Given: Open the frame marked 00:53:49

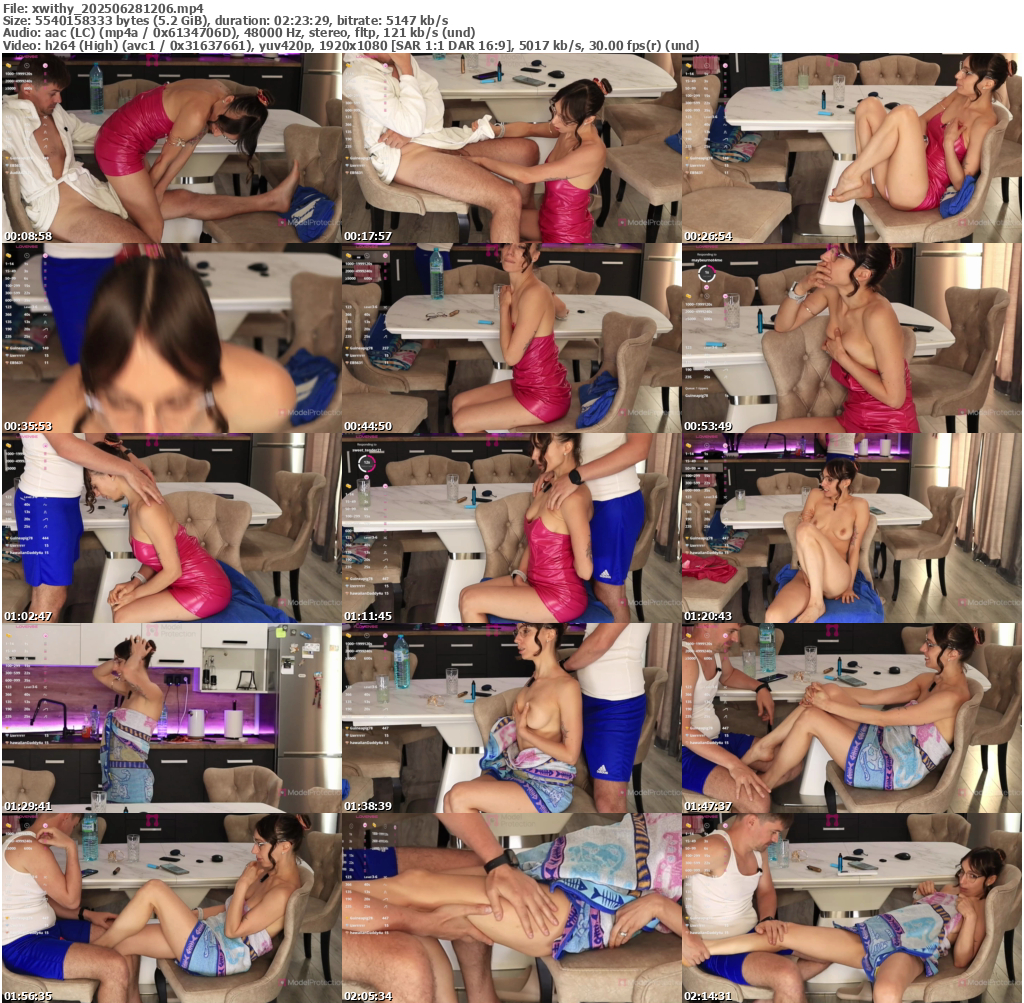Looking at the screenshot, I should [x=851, y=338].
